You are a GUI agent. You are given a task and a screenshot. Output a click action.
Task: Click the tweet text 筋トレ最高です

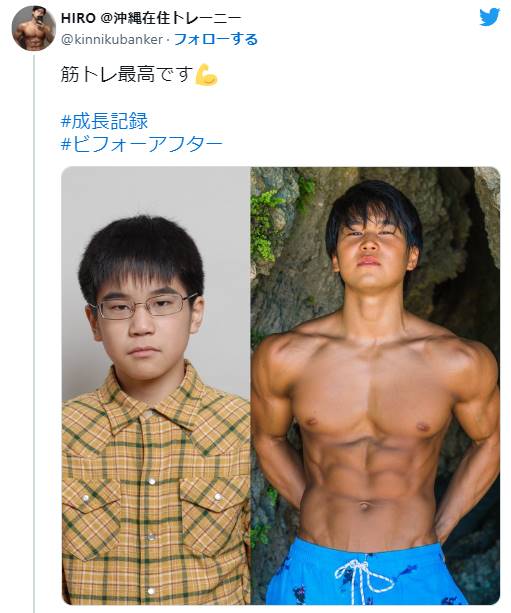click(127, 74)
